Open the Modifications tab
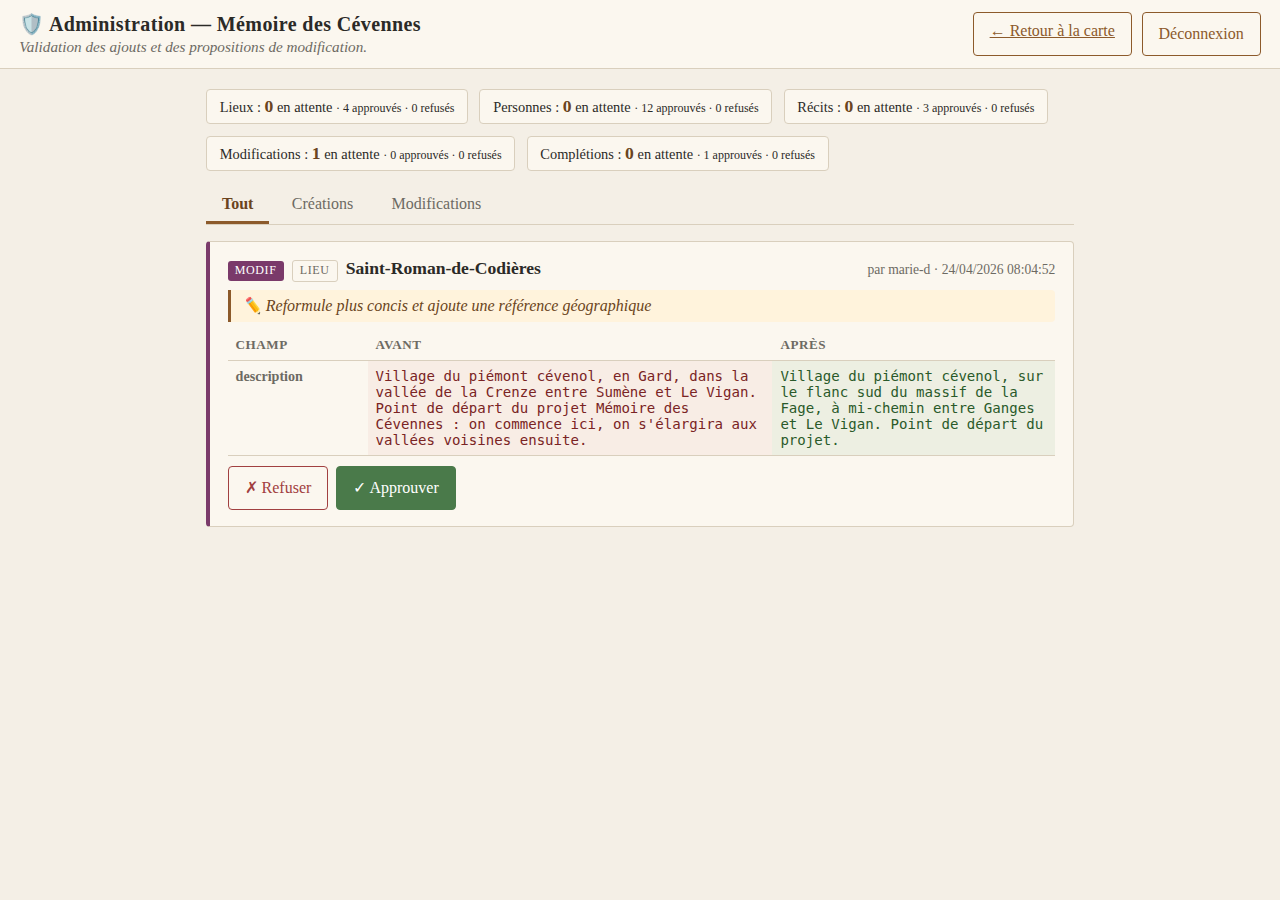Viewport: 1280px width, 900px height. pos(436,203)
